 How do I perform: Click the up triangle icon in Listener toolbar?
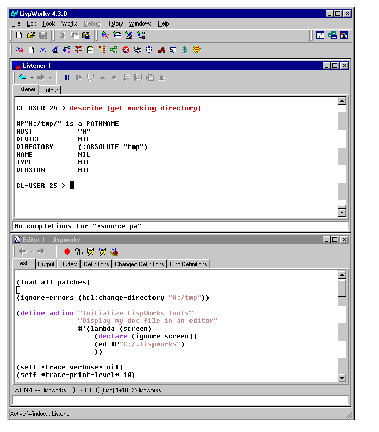[x=102, y=78]
